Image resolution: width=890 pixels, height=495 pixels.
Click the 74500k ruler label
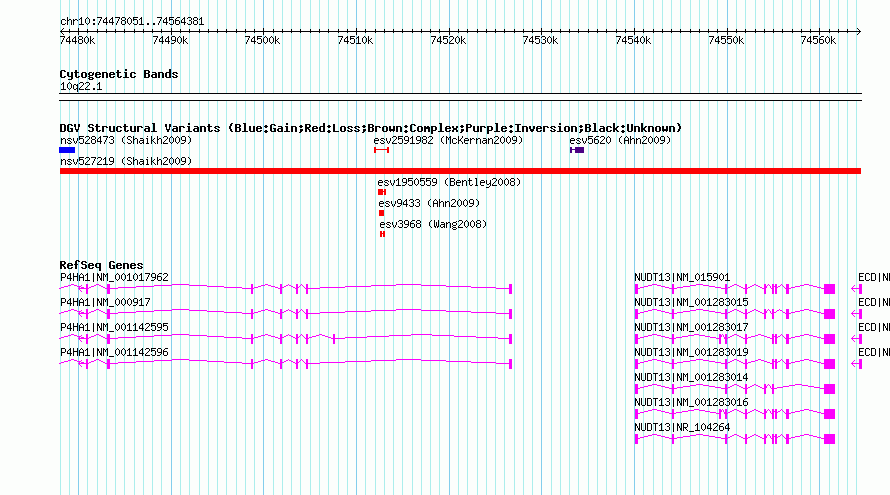tap(262, 40)
